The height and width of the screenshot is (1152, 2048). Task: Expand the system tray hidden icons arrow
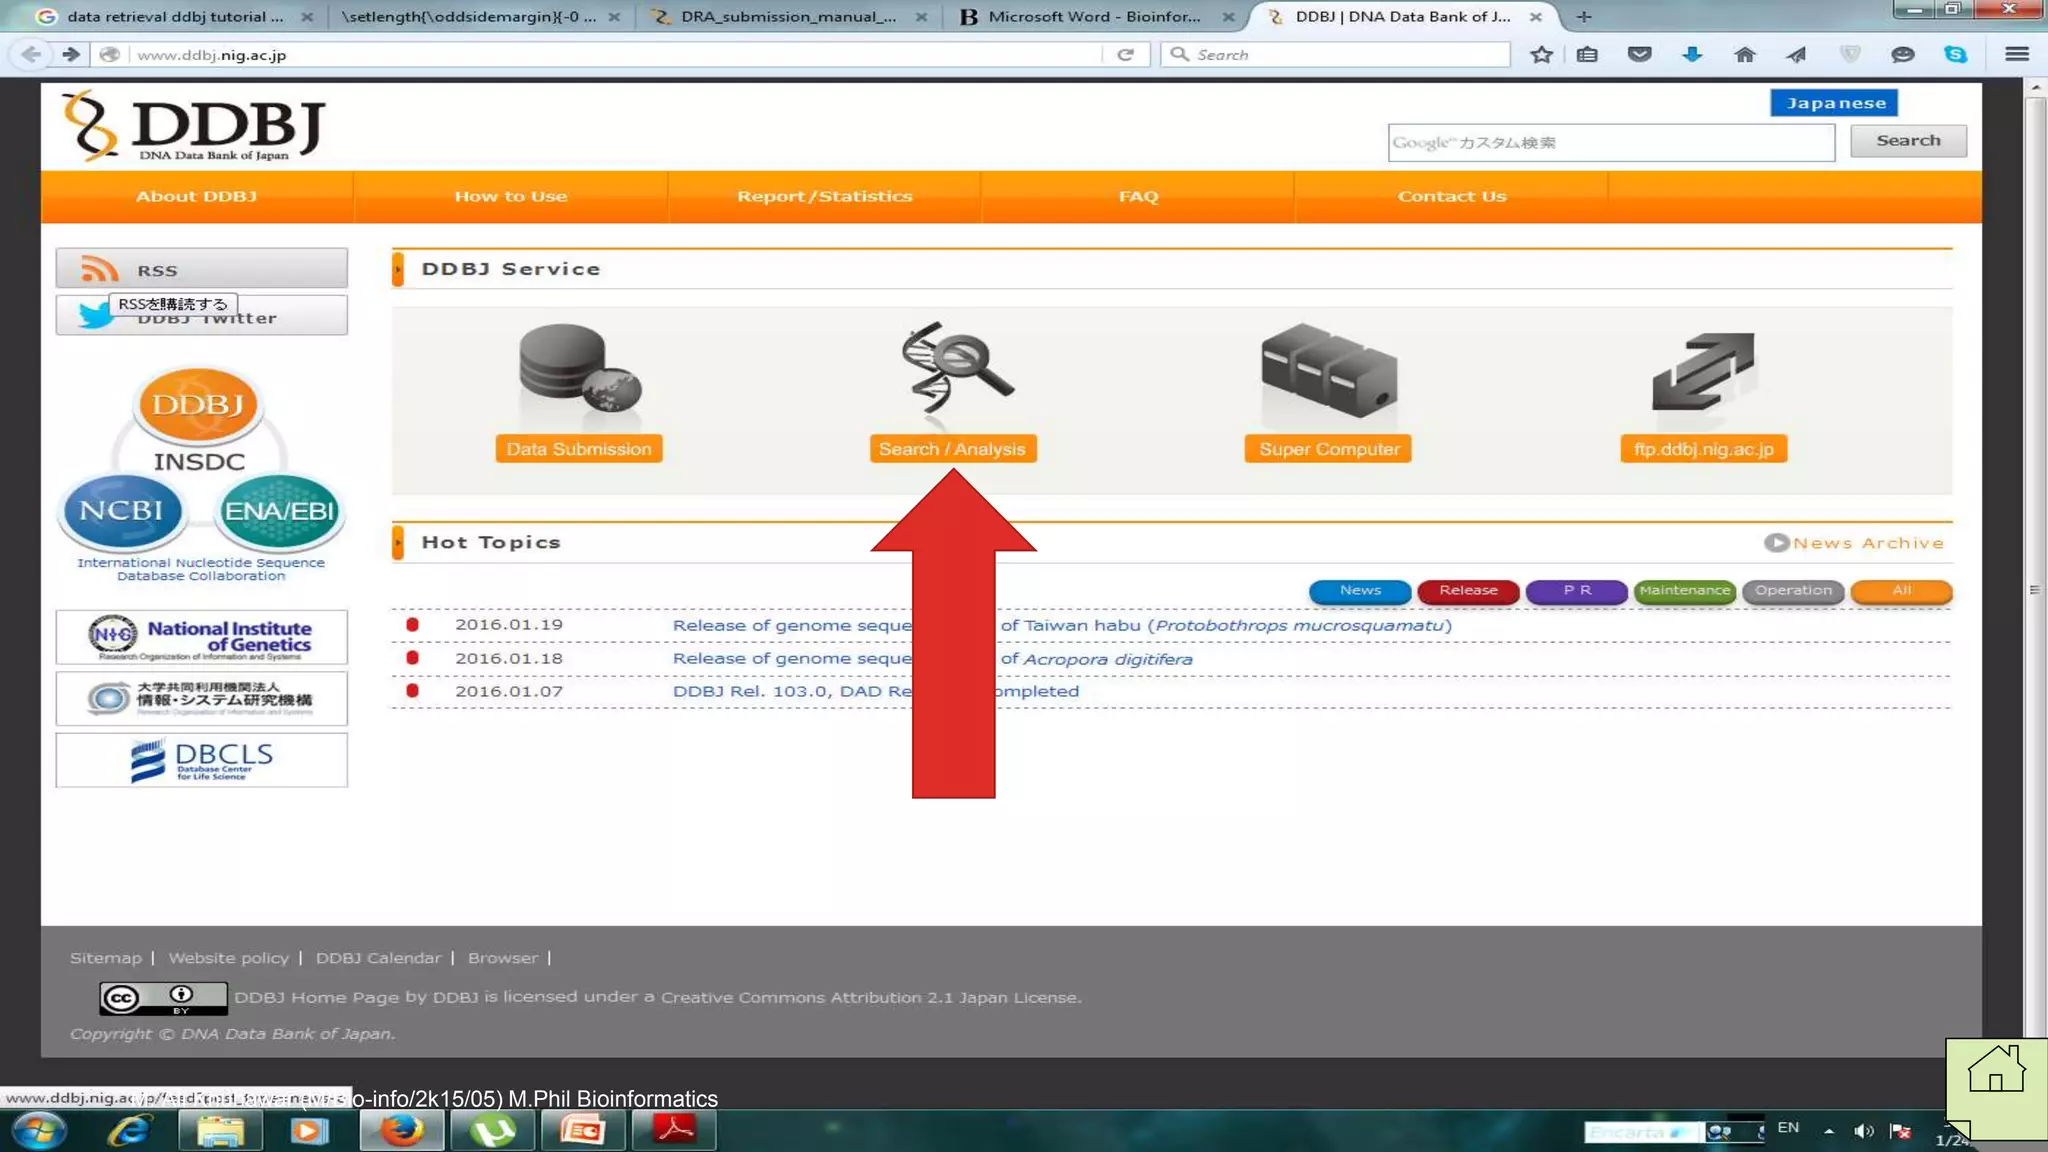click(x=1828, y=1131)
